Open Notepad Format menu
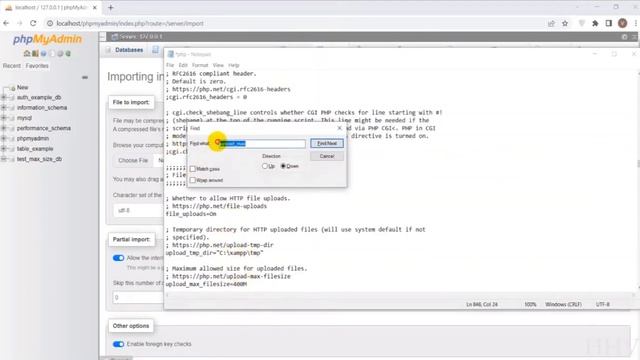This screenshot has width=640, height=360. (200, 65)
